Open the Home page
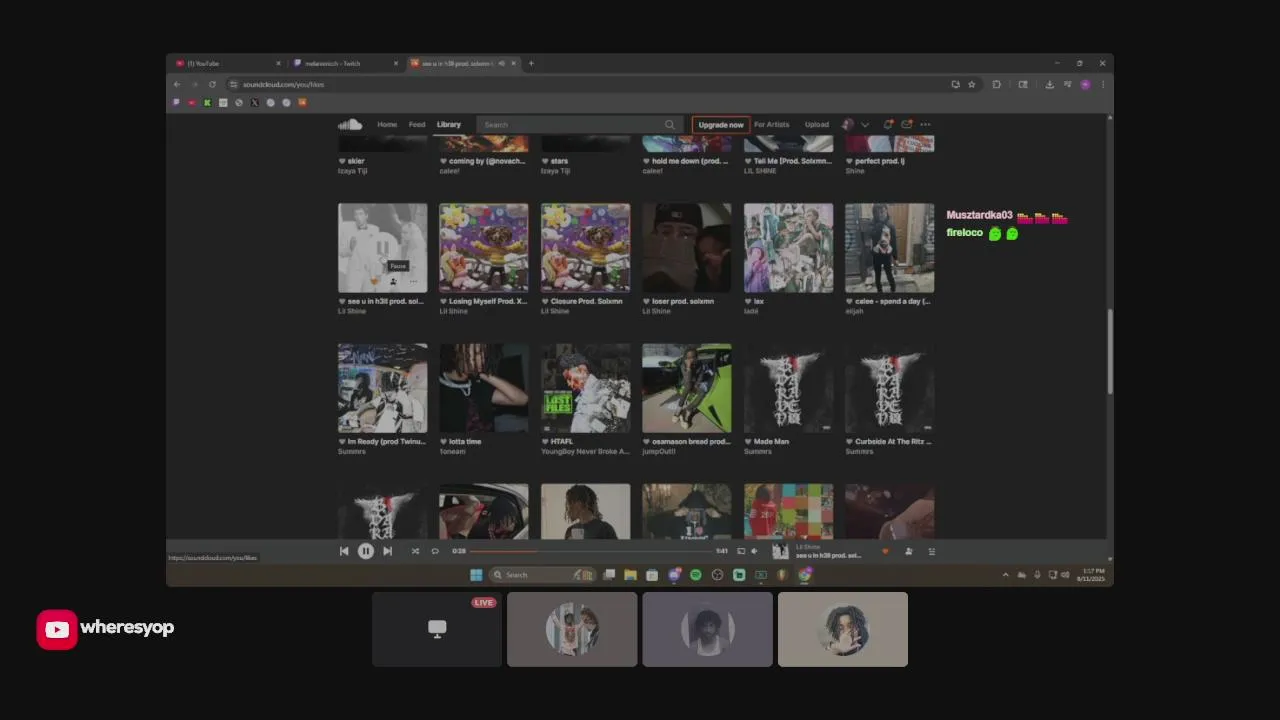This screenshot has width=1280, height=720. [387, 125]
